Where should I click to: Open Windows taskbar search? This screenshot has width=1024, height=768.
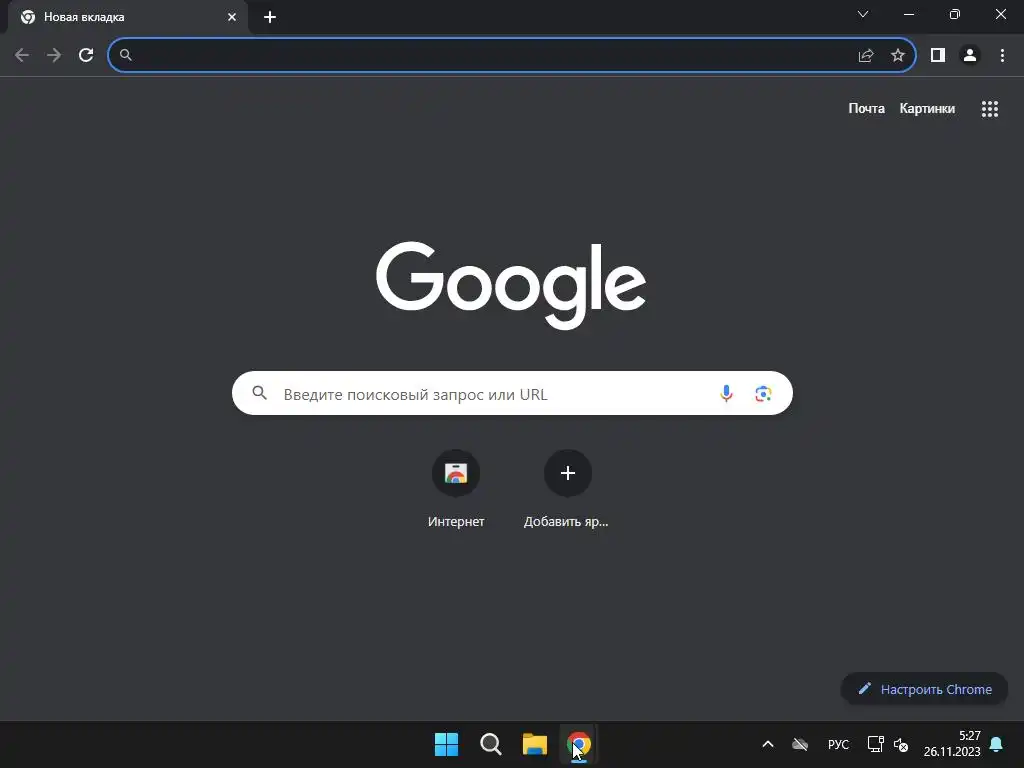point(490,744)
